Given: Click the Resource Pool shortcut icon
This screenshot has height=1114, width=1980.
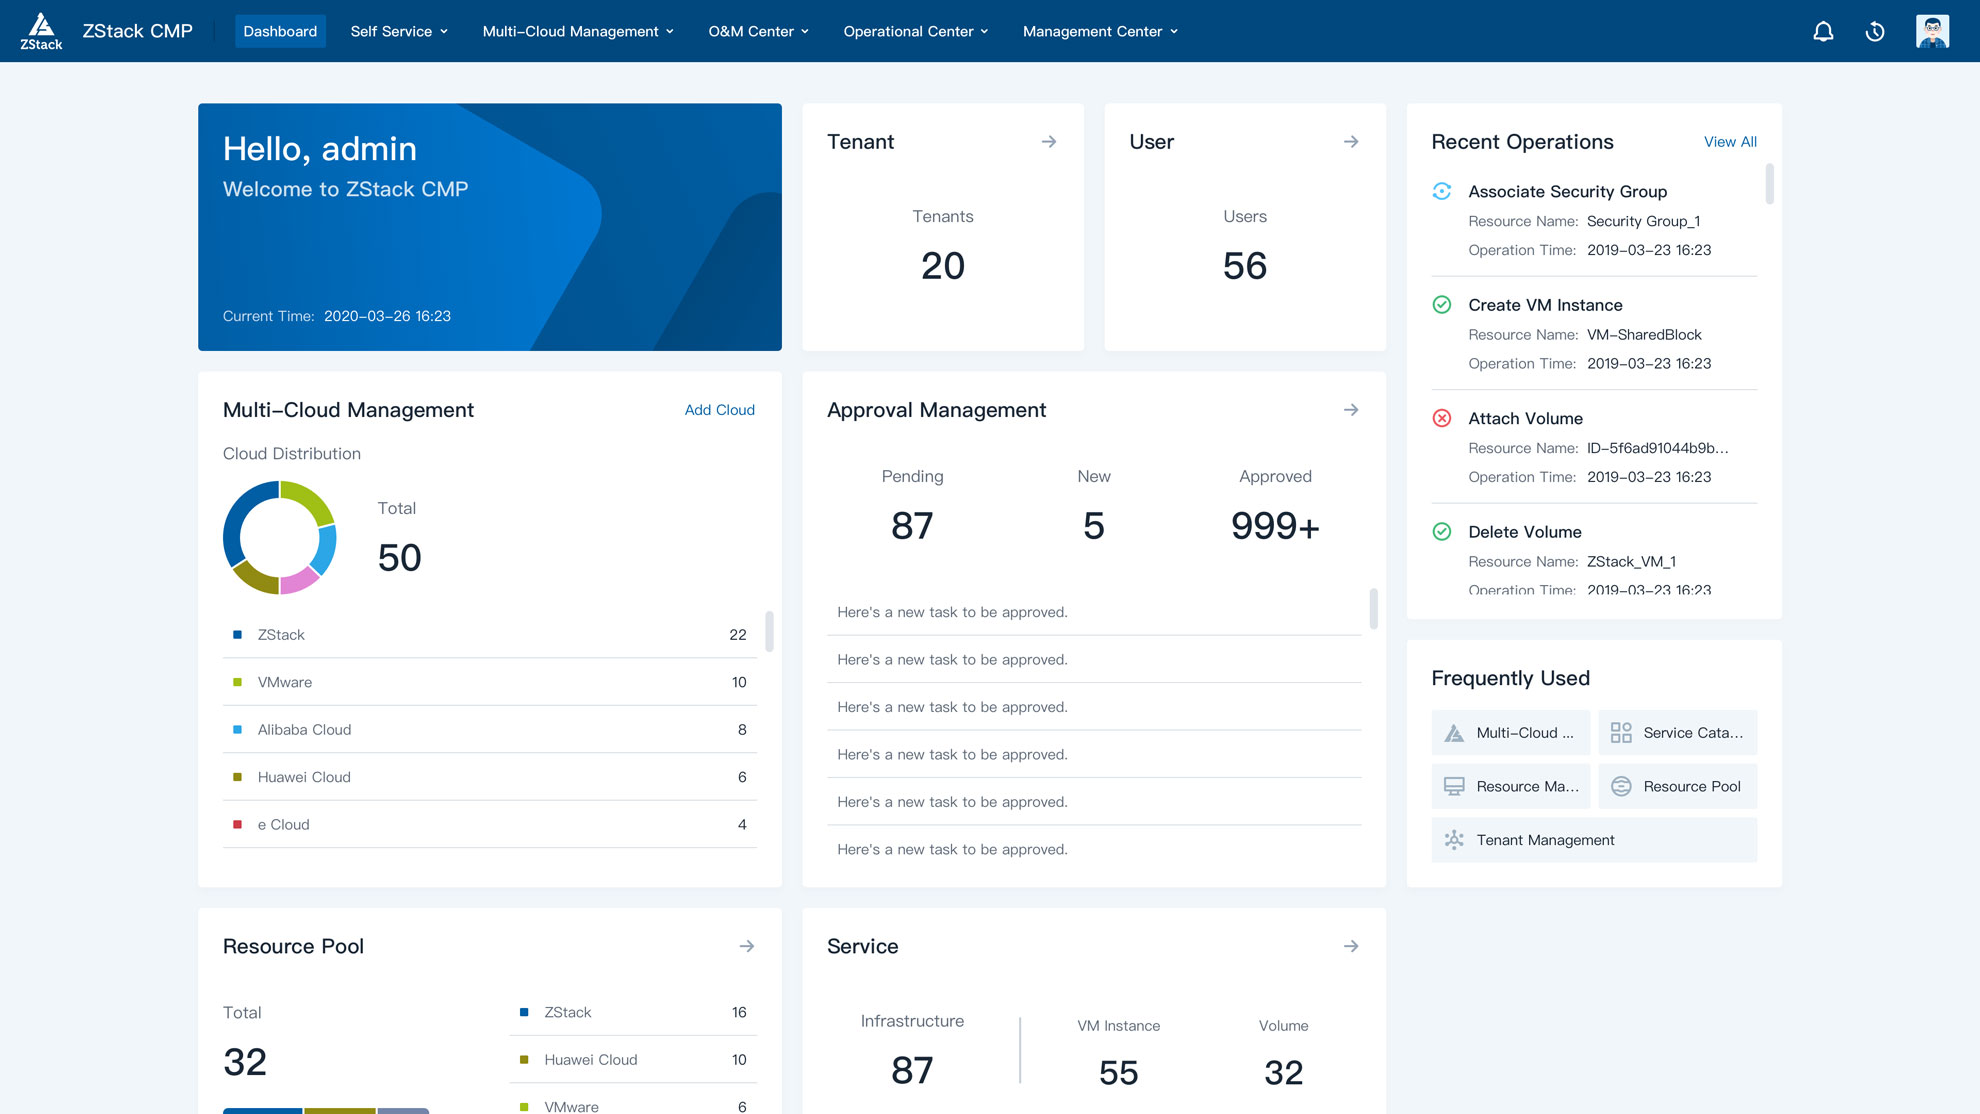Looking at the screenshot, I should point(1621,787).
